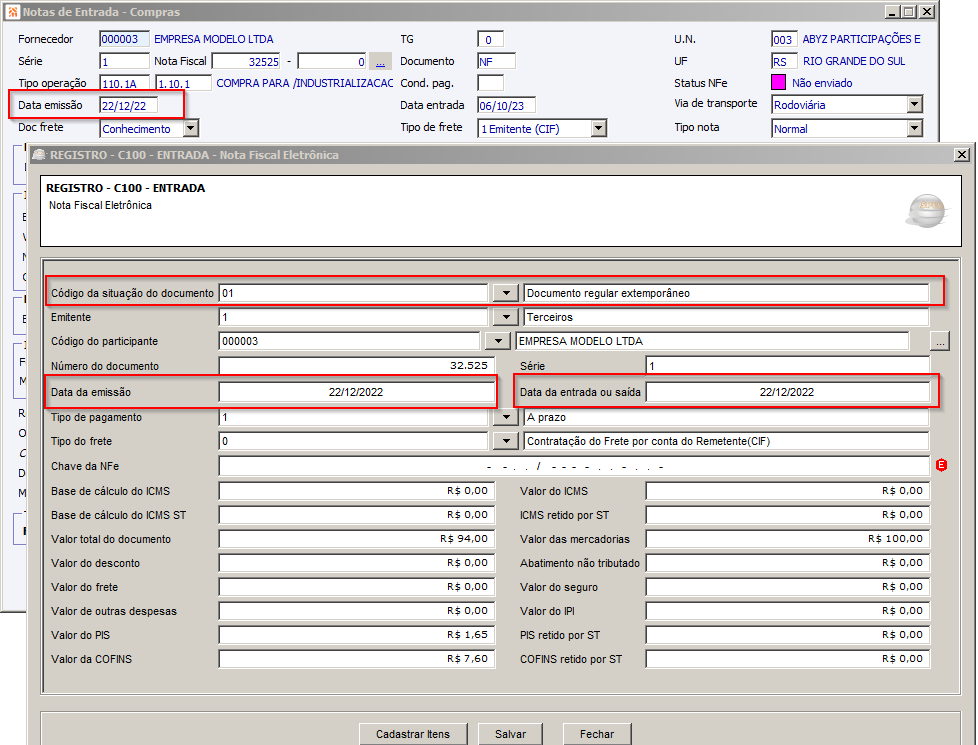Click the magenta Status NFe color indicator

(778, 82)
